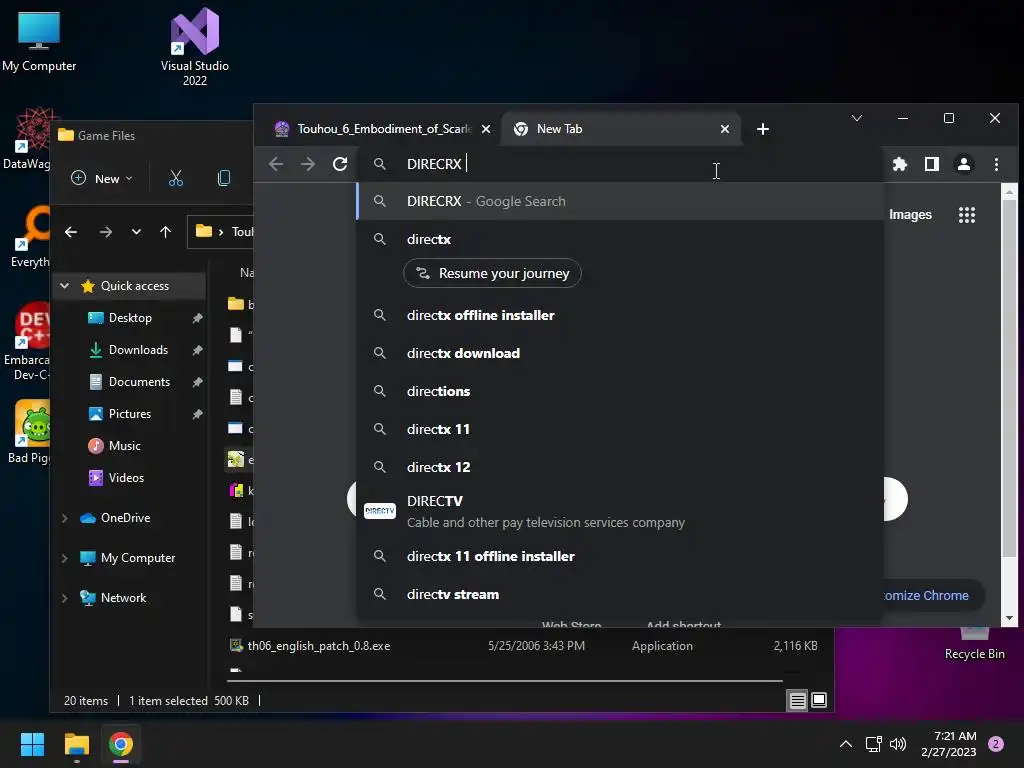Switch to details view in File Explorer

(x=797, y=701)
